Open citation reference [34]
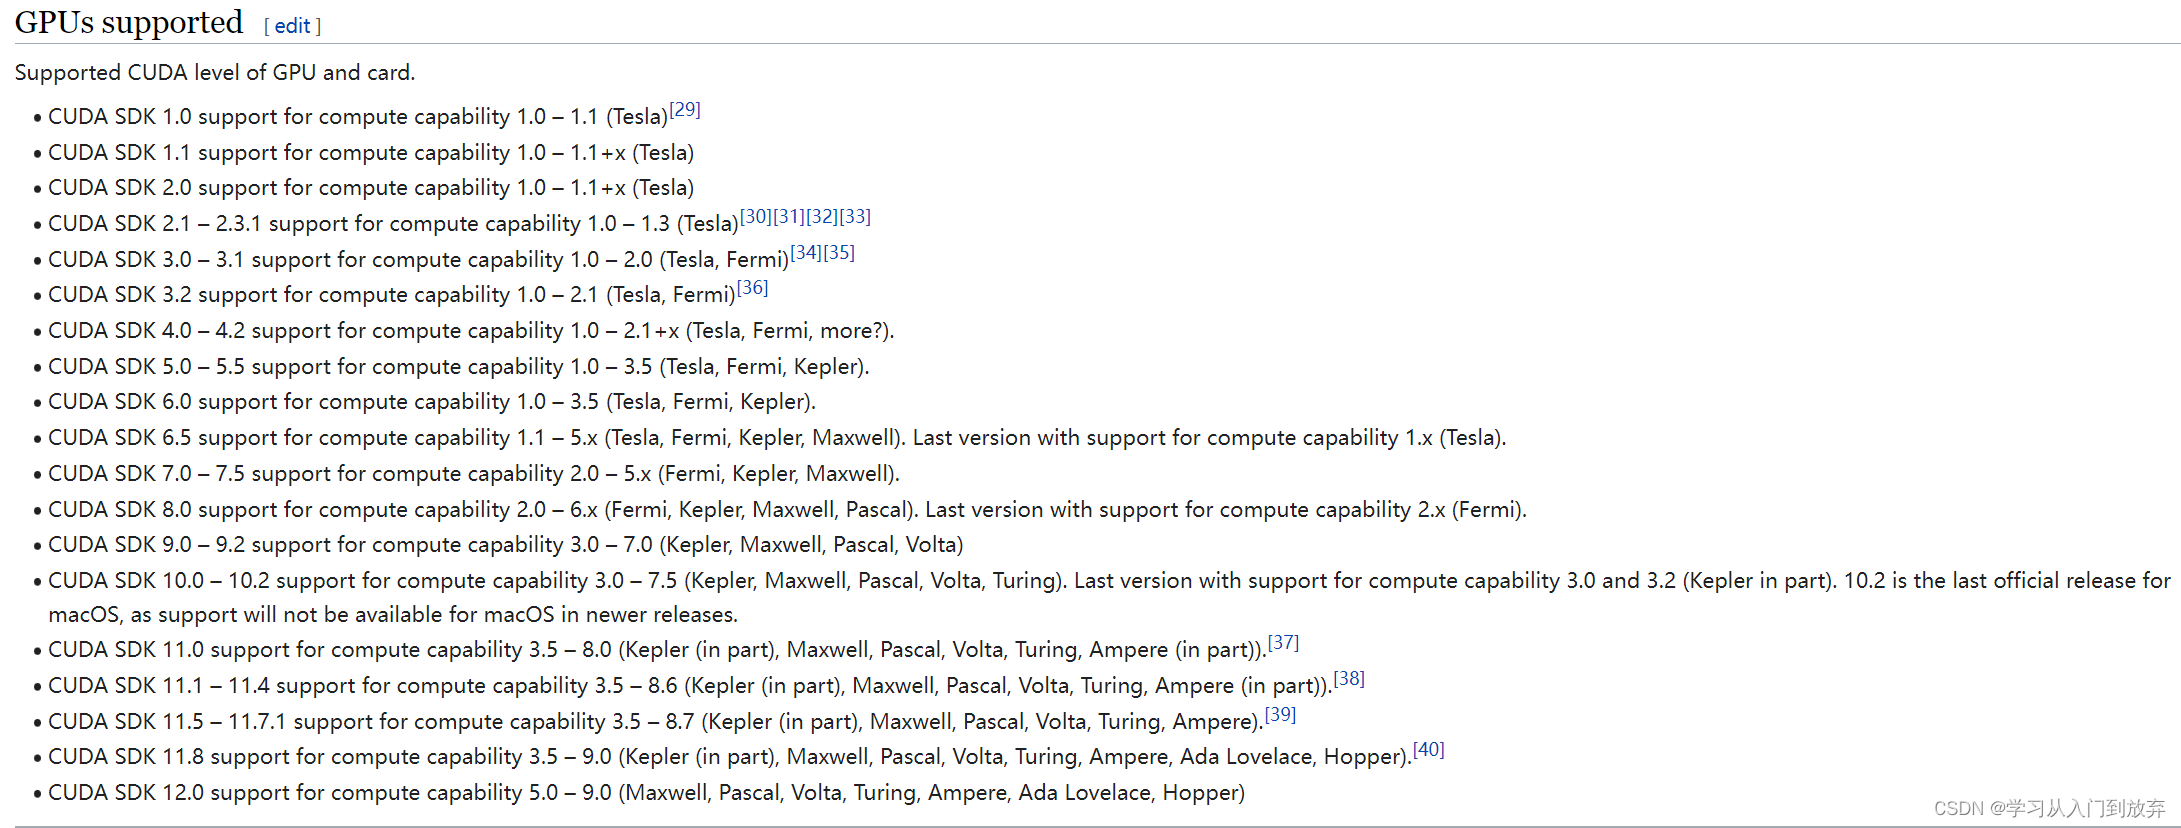 click(x=806, y=252)
